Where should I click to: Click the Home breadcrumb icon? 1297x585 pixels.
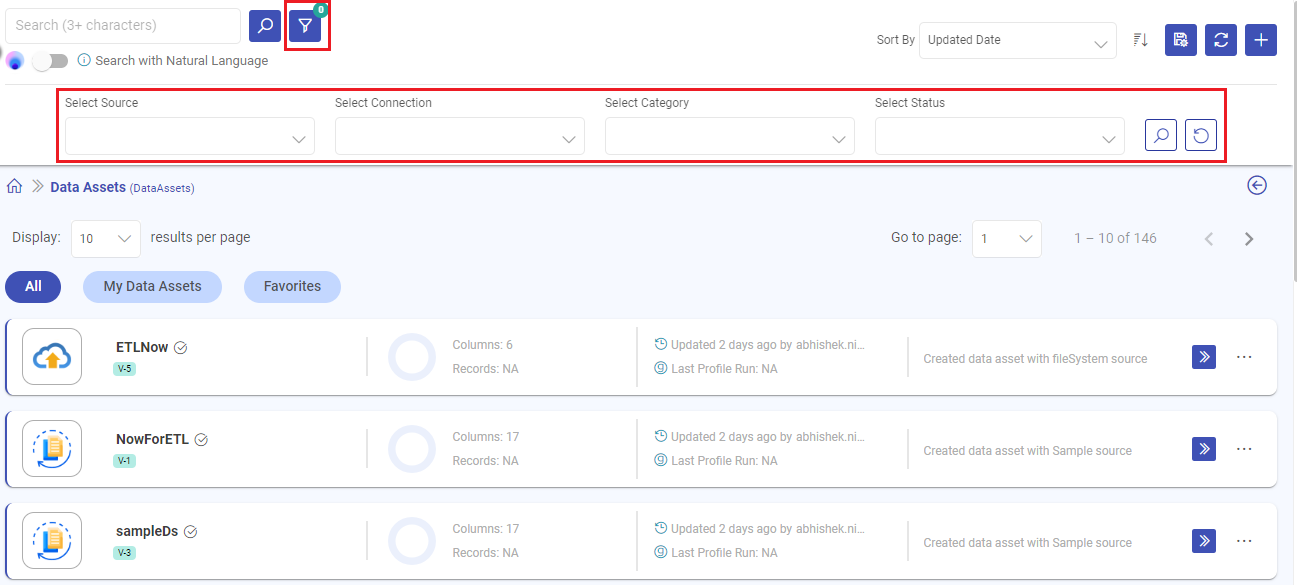pyautogui.click(x=14, y=185)
